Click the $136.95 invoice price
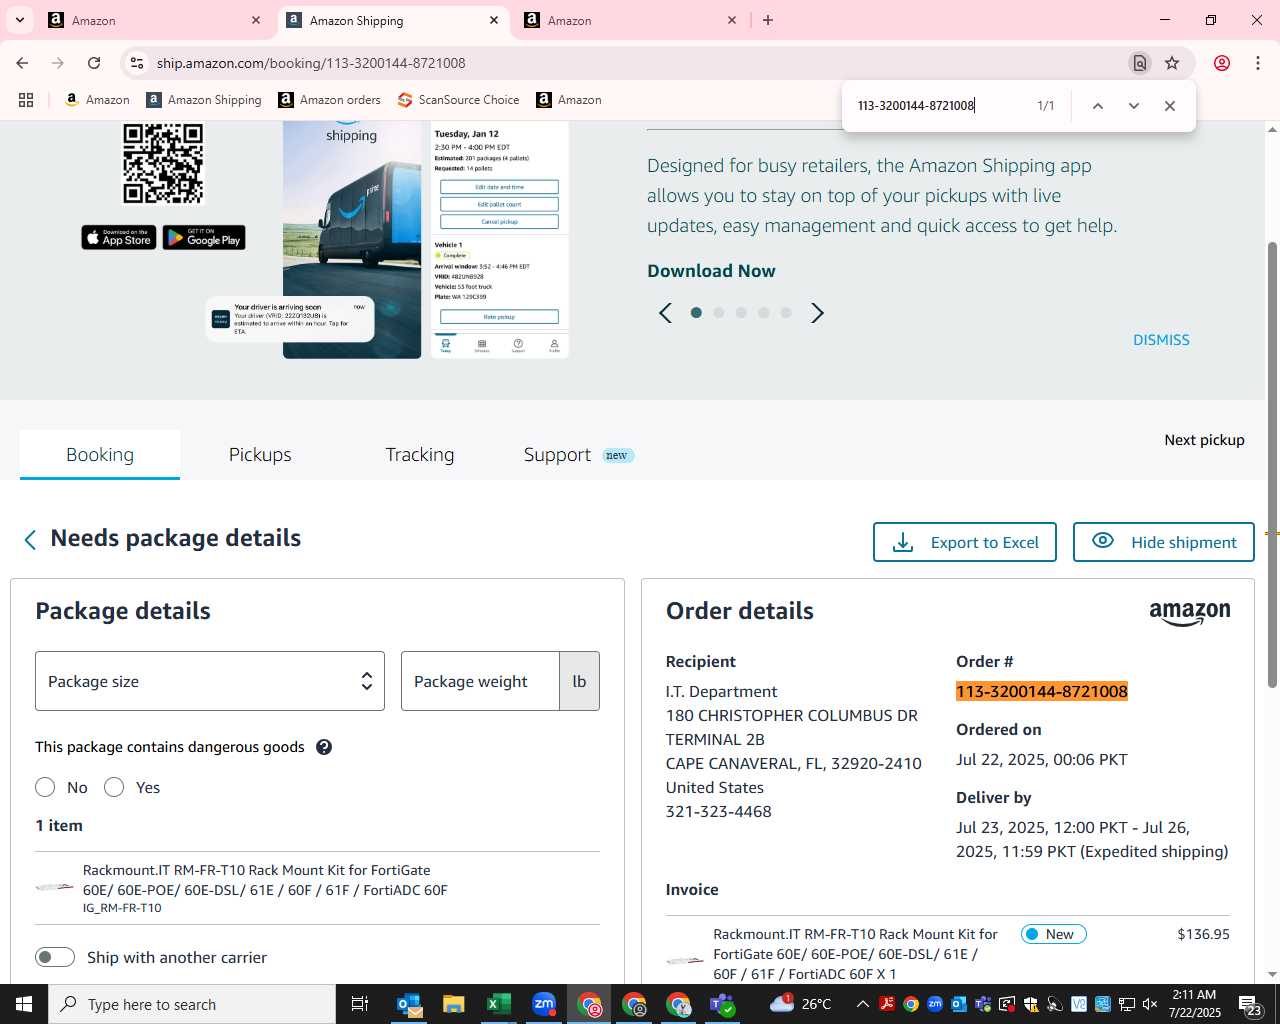 [1203, 934]
